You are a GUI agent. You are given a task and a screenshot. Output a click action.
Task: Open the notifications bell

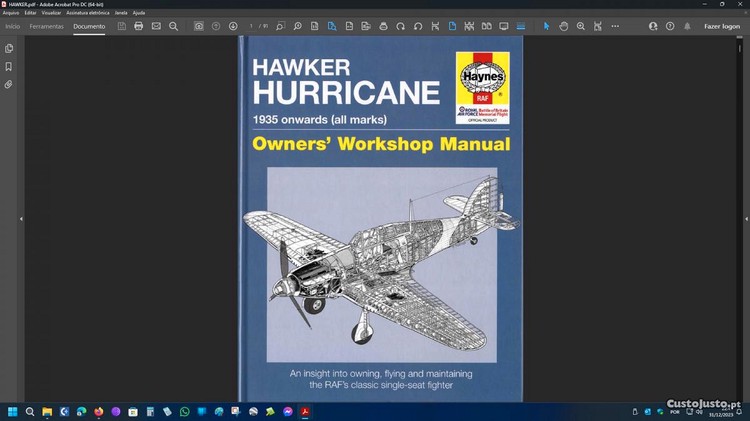687,26
